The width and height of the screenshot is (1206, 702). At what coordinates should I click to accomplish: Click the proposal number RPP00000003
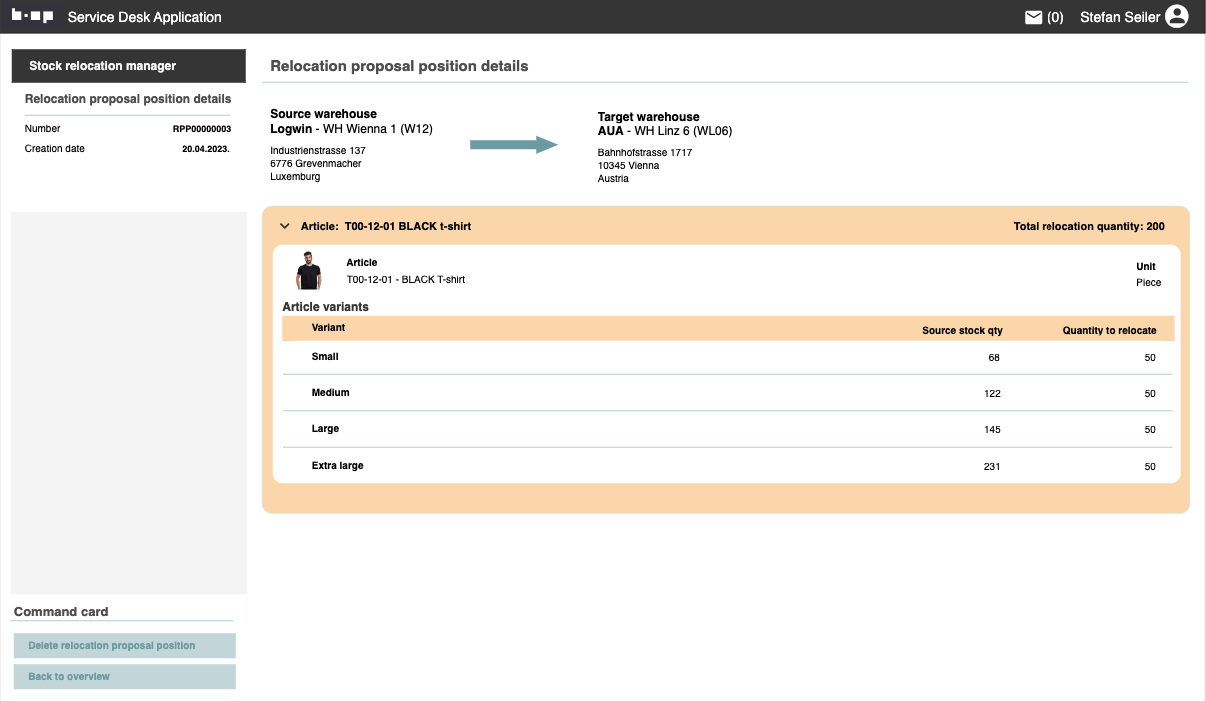pos(201,129)
